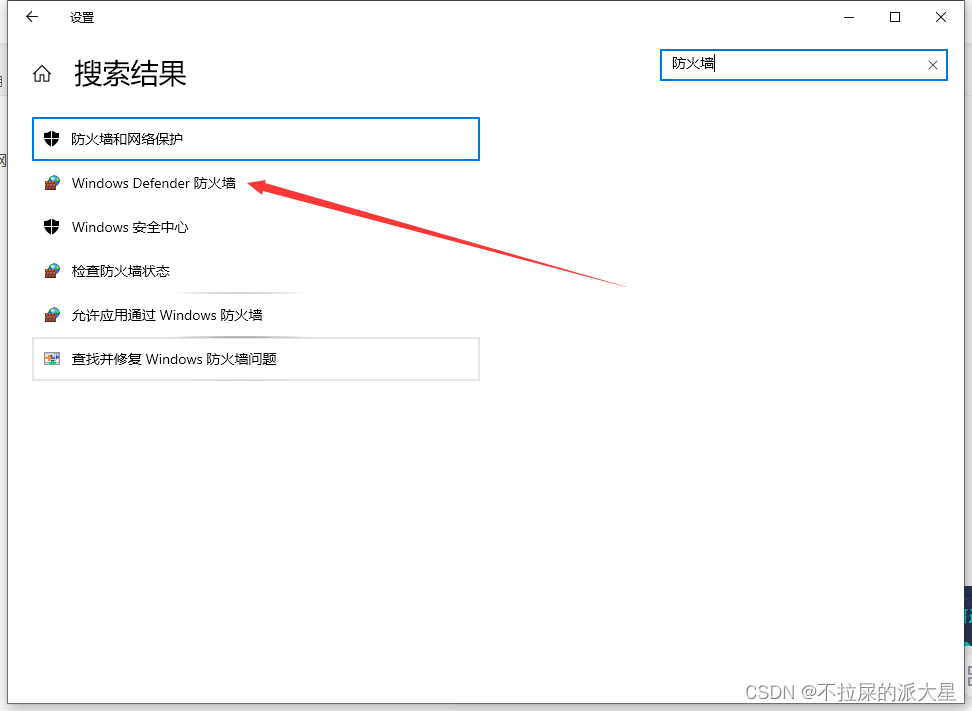Click the firewall icon beside Windows Defender 防火墙
The image size is (972, 711).
coord(52,183)
